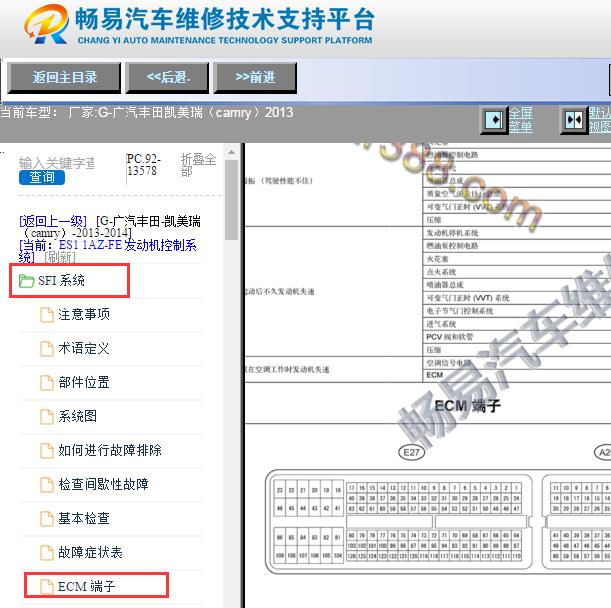Click the page icon beside 部件位置
Viewport: 611px width, 608px height.
coord(47,383)
